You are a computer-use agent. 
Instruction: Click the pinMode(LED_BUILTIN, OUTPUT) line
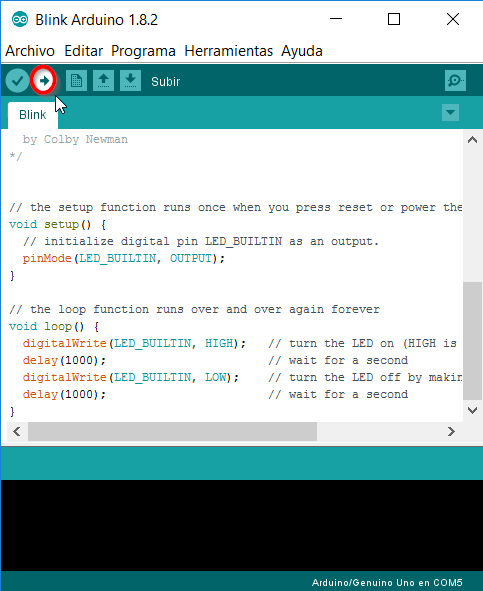tap(124, 259)
